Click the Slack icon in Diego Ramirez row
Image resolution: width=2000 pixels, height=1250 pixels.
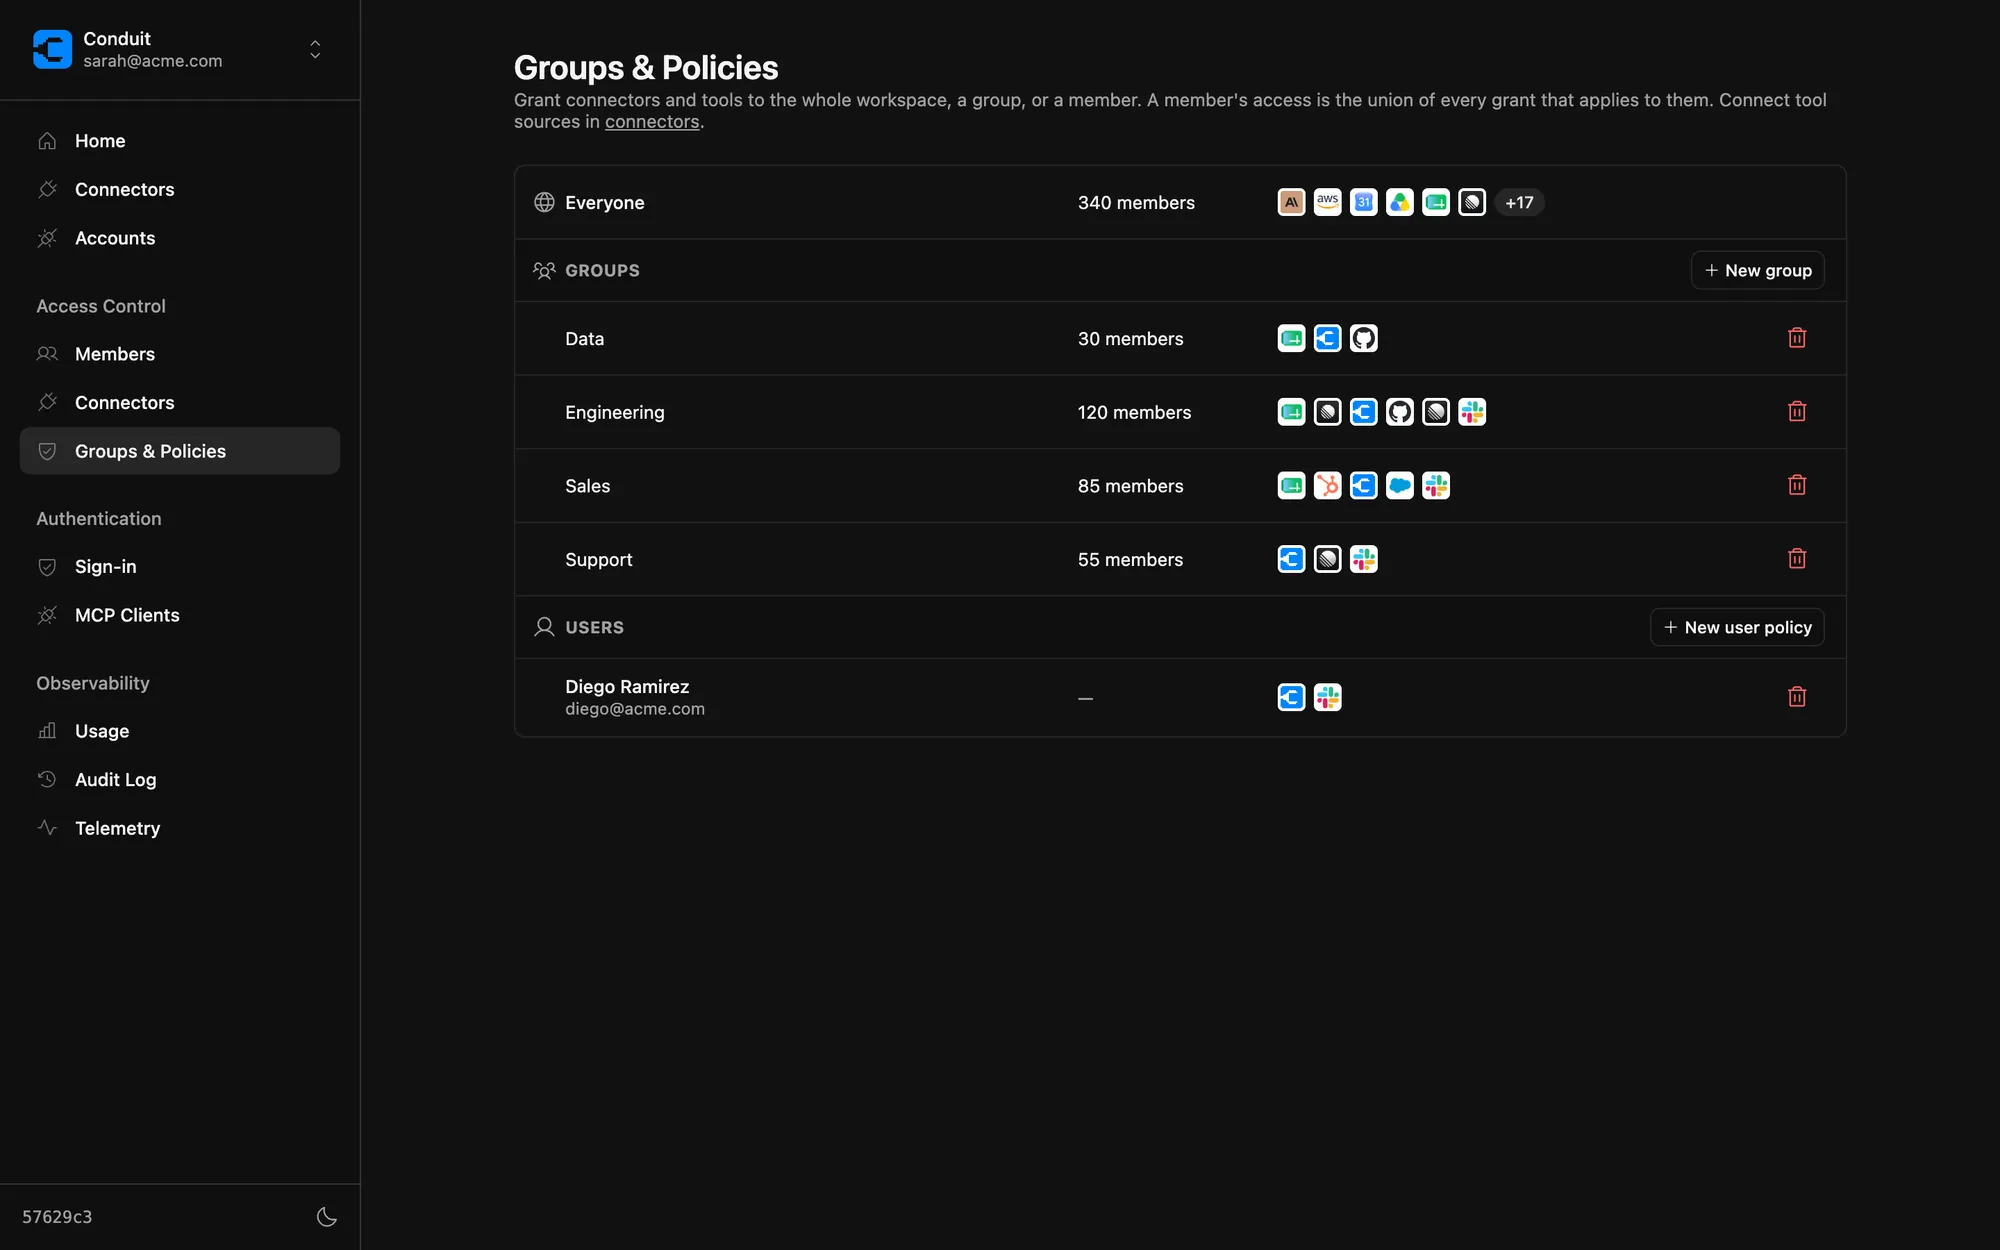[1327, 697]
